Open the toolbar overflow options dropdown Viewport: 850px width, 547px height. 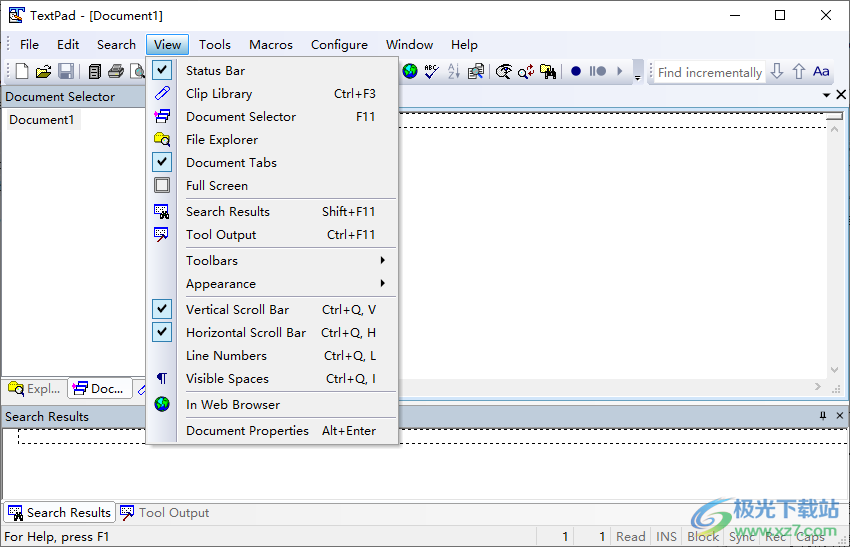coord(638,72)
